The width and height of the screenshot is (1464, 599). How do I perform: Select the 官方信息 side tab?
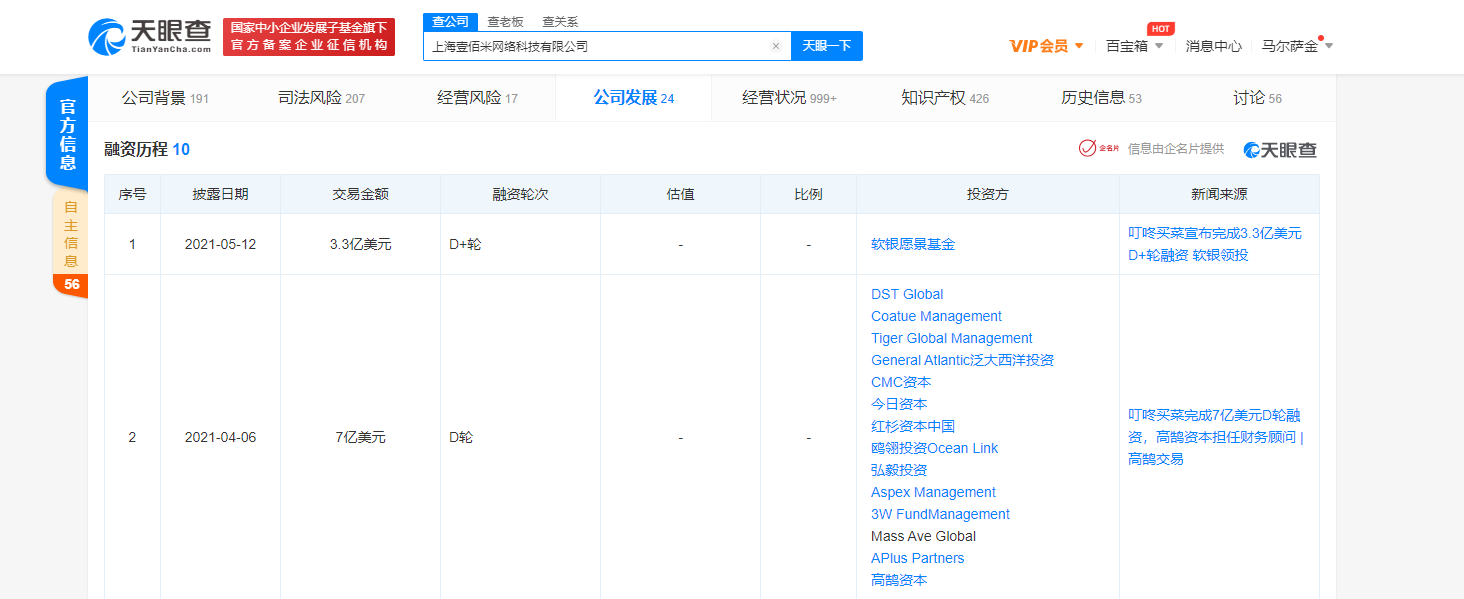[67, 134]
